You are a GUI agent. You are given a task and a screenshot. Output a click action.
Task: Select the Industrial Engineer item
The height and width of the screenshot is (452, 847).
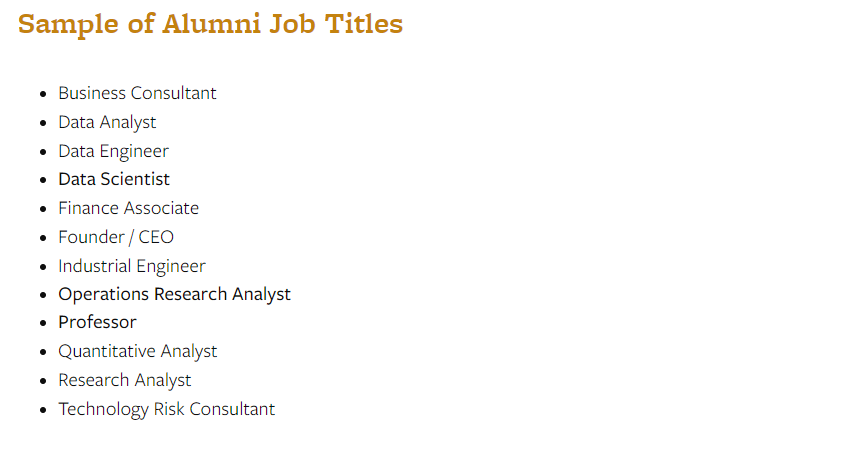(x=132, y=266)
